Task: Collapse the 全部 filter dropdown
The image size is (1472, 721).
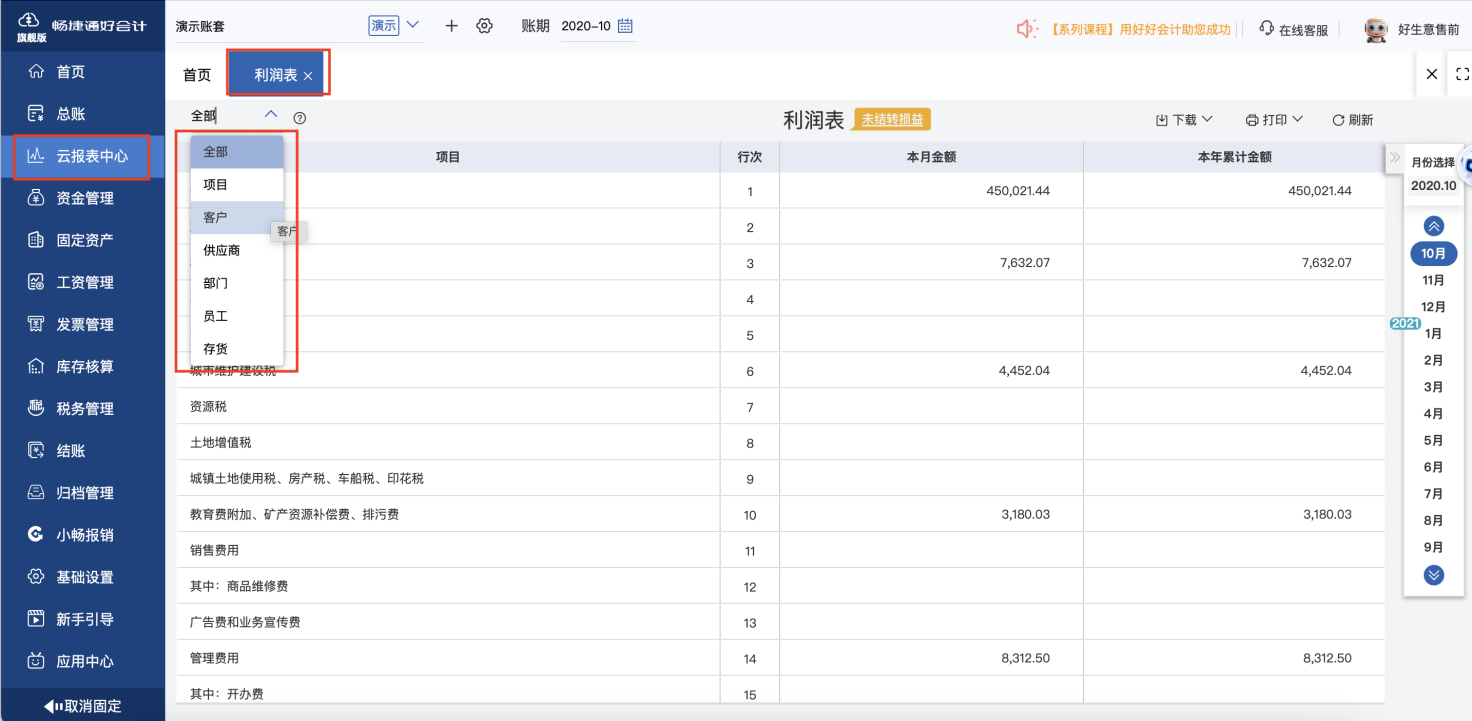Action: coord(270,115)
